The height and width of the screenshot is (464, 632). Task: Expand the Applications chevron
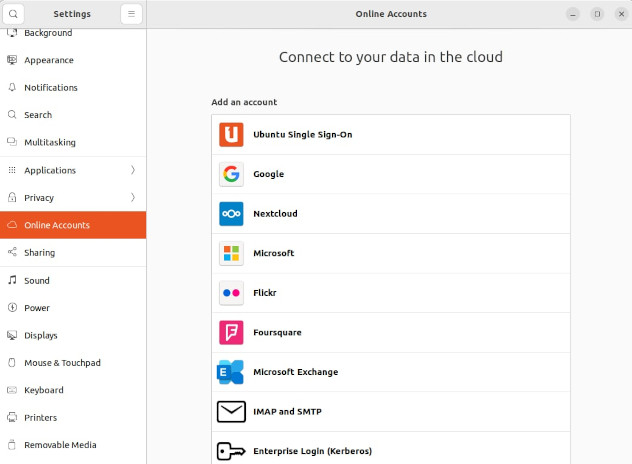click(133, 170)
